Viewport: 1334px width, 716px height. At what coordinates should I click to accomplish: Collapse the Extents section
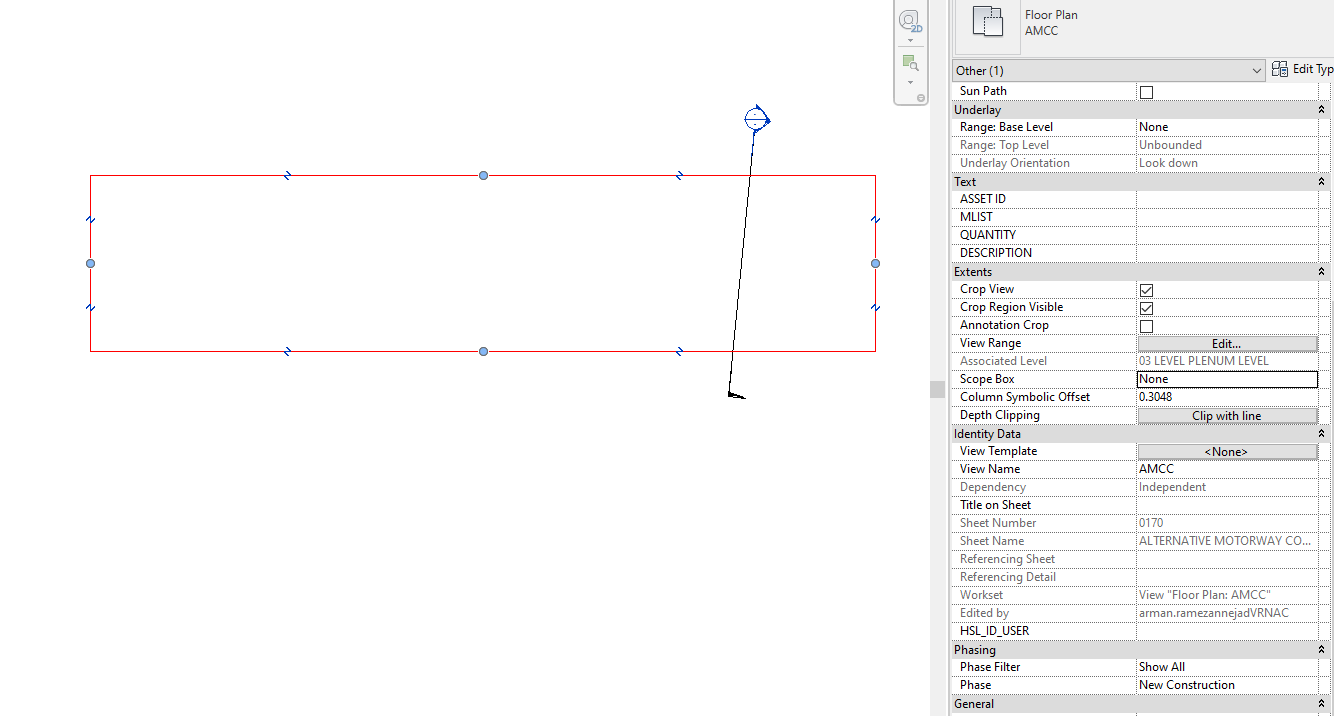[1321, 271]
